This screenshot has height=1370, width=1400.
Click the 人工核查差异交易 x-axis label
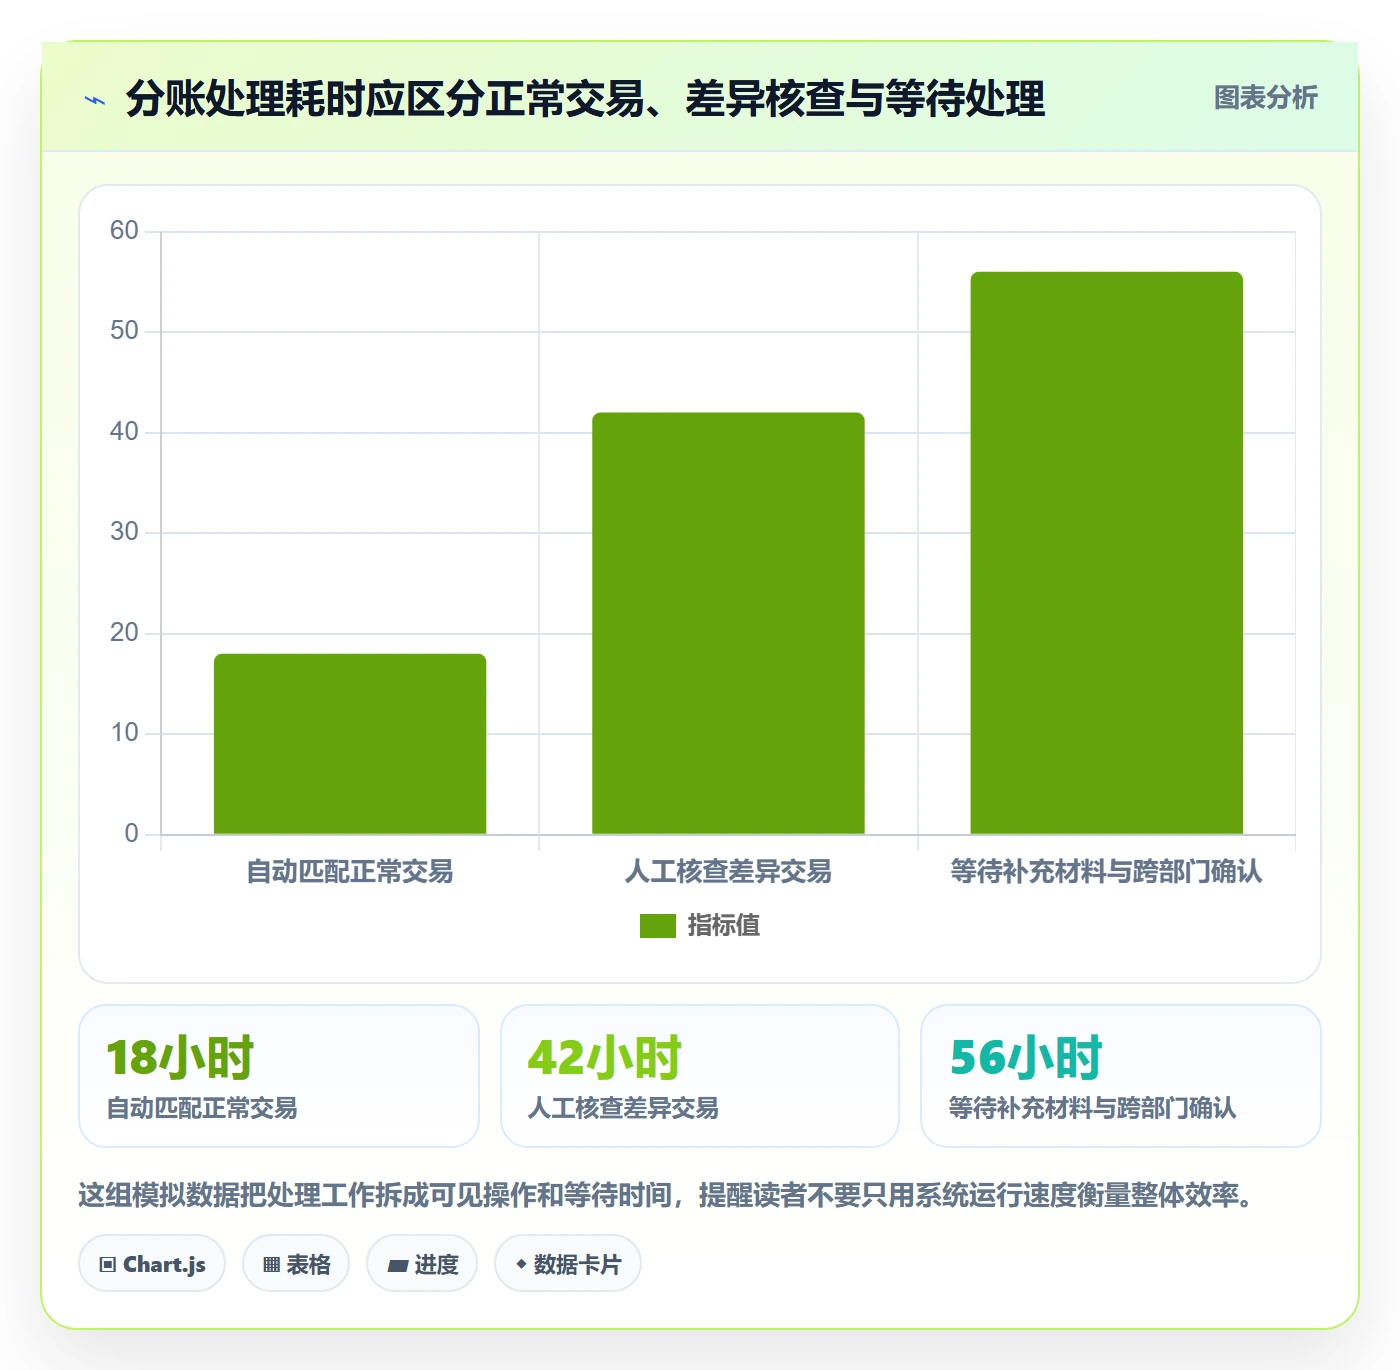point(728,872)
